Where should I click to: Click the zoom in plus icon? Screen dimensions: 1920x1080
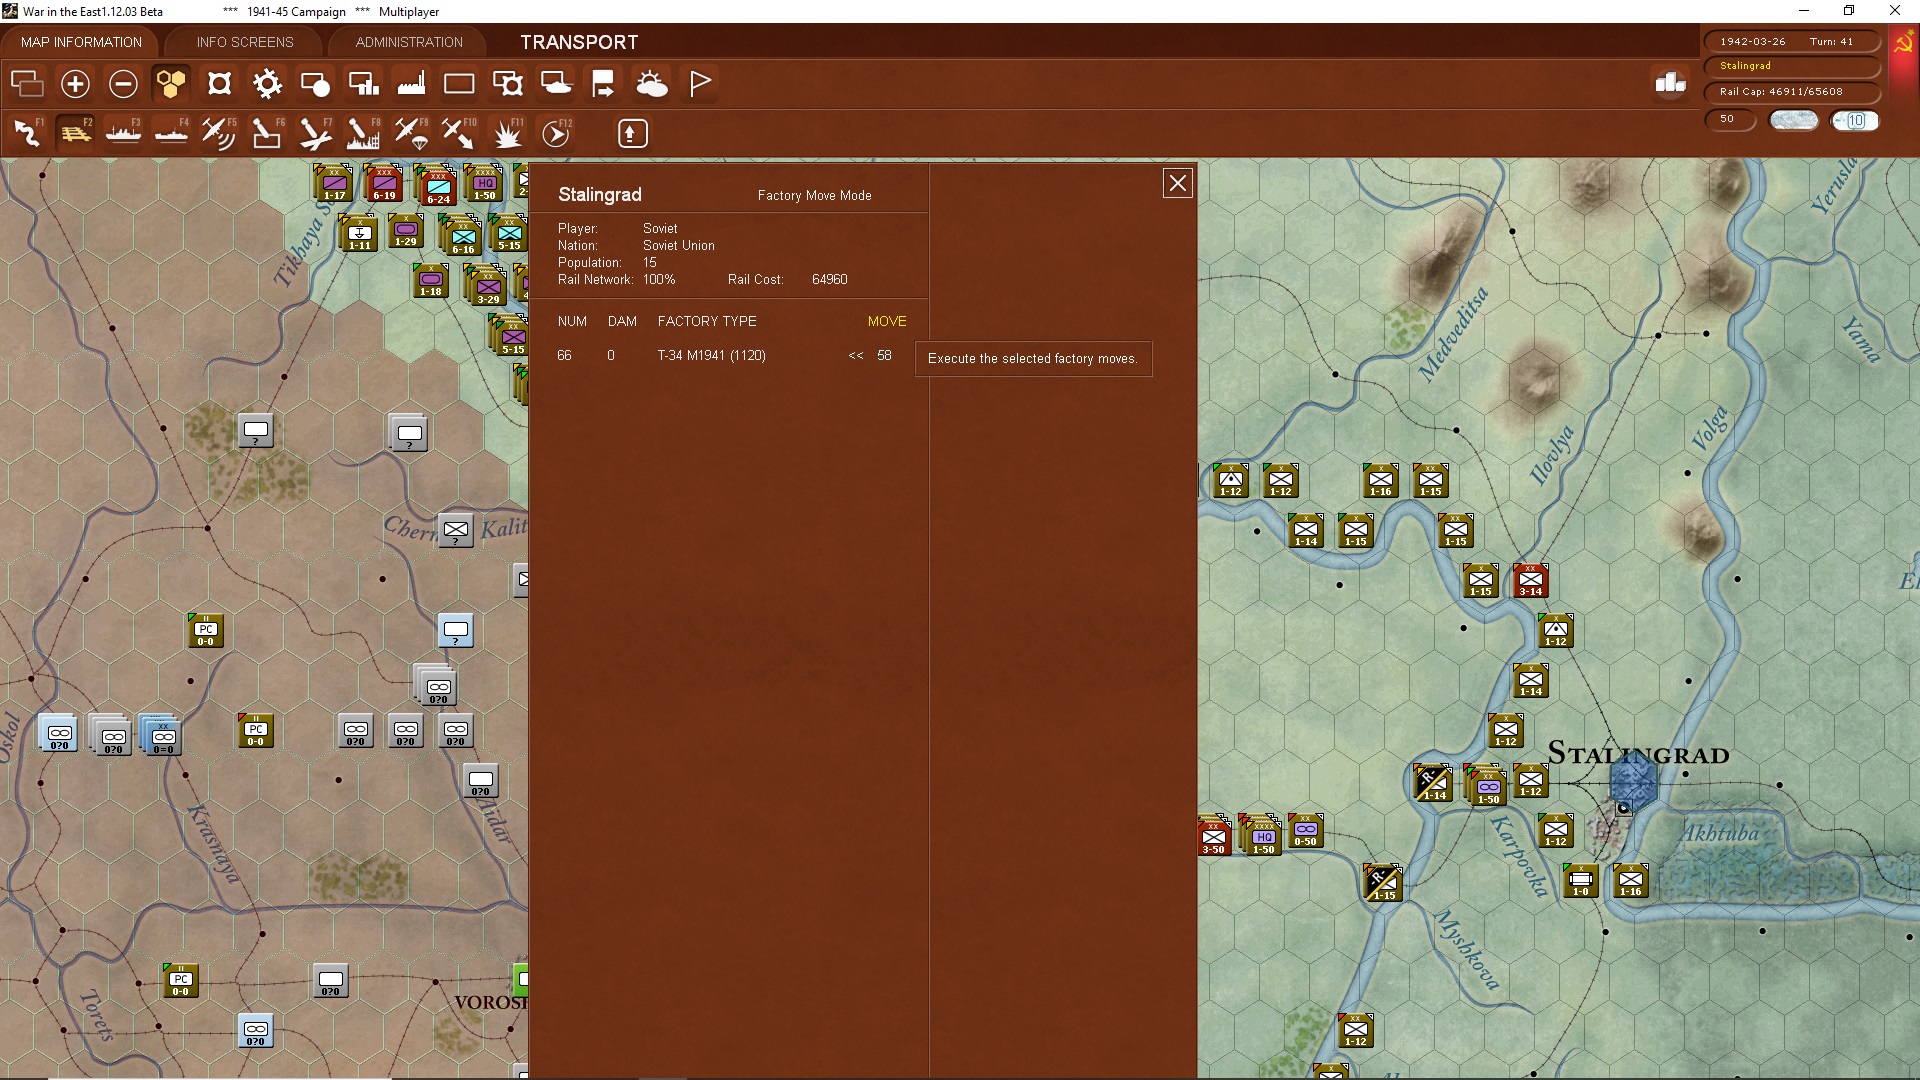(75, 84)
